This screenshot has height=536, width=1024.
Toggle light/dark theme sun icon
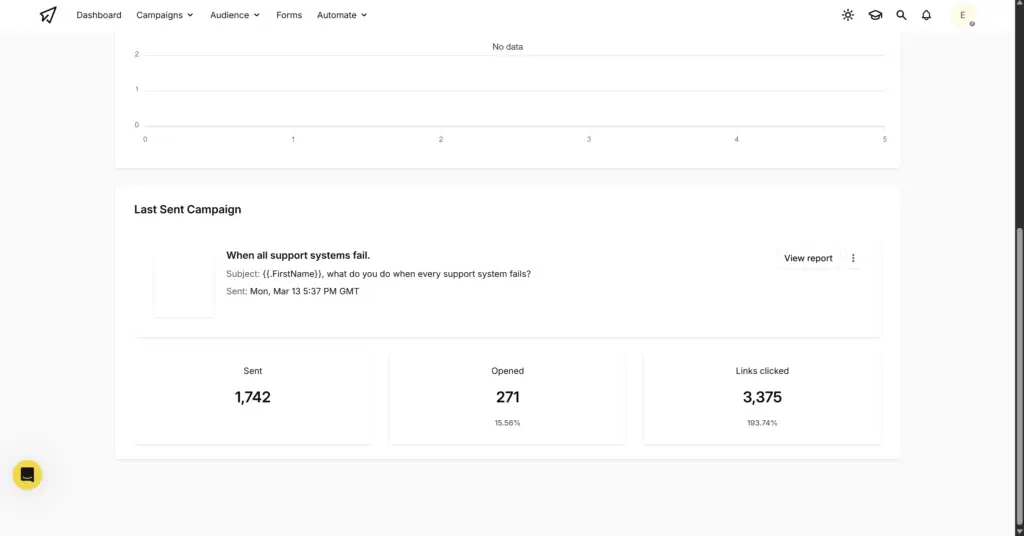point(848,15)
